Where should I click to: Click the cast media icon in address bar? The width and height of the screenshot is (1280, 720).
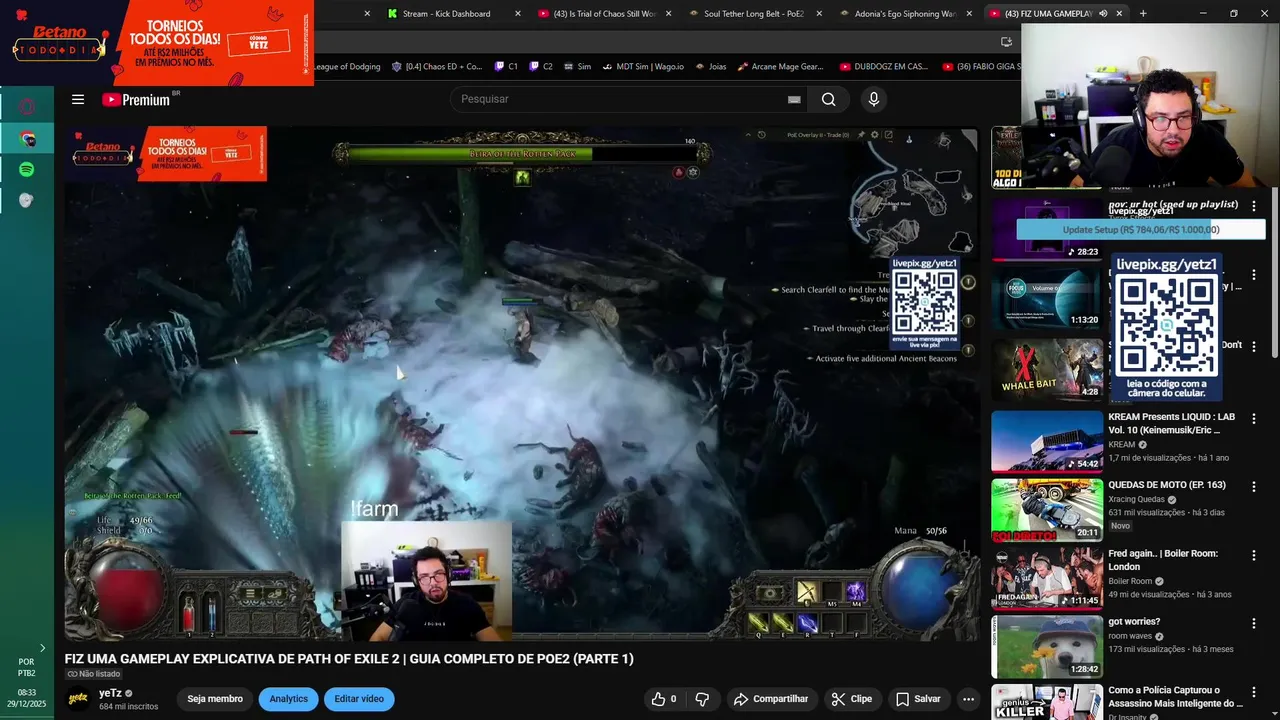(1006, 42)
